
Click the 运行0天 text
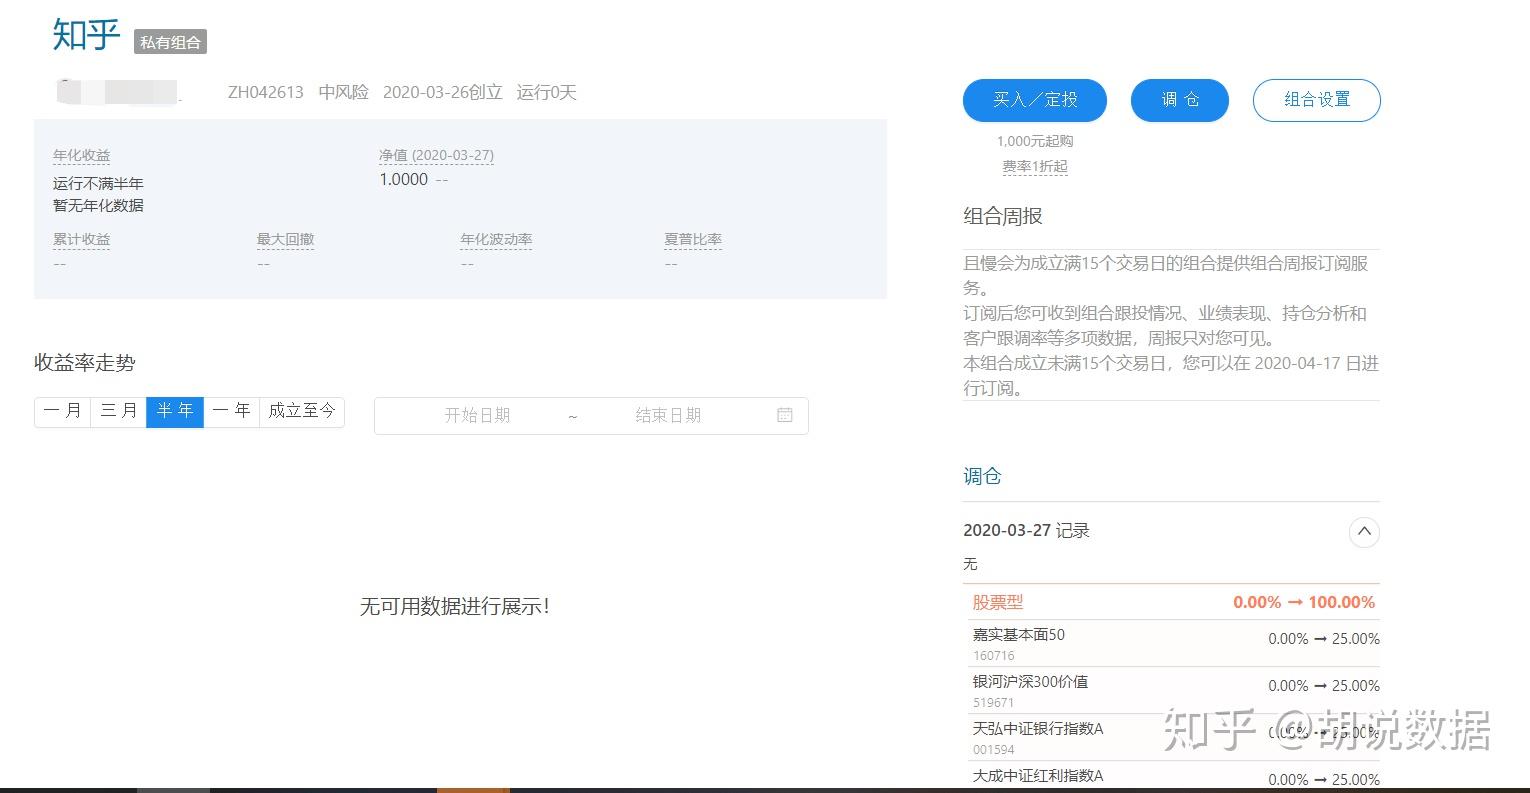(547, 93)
